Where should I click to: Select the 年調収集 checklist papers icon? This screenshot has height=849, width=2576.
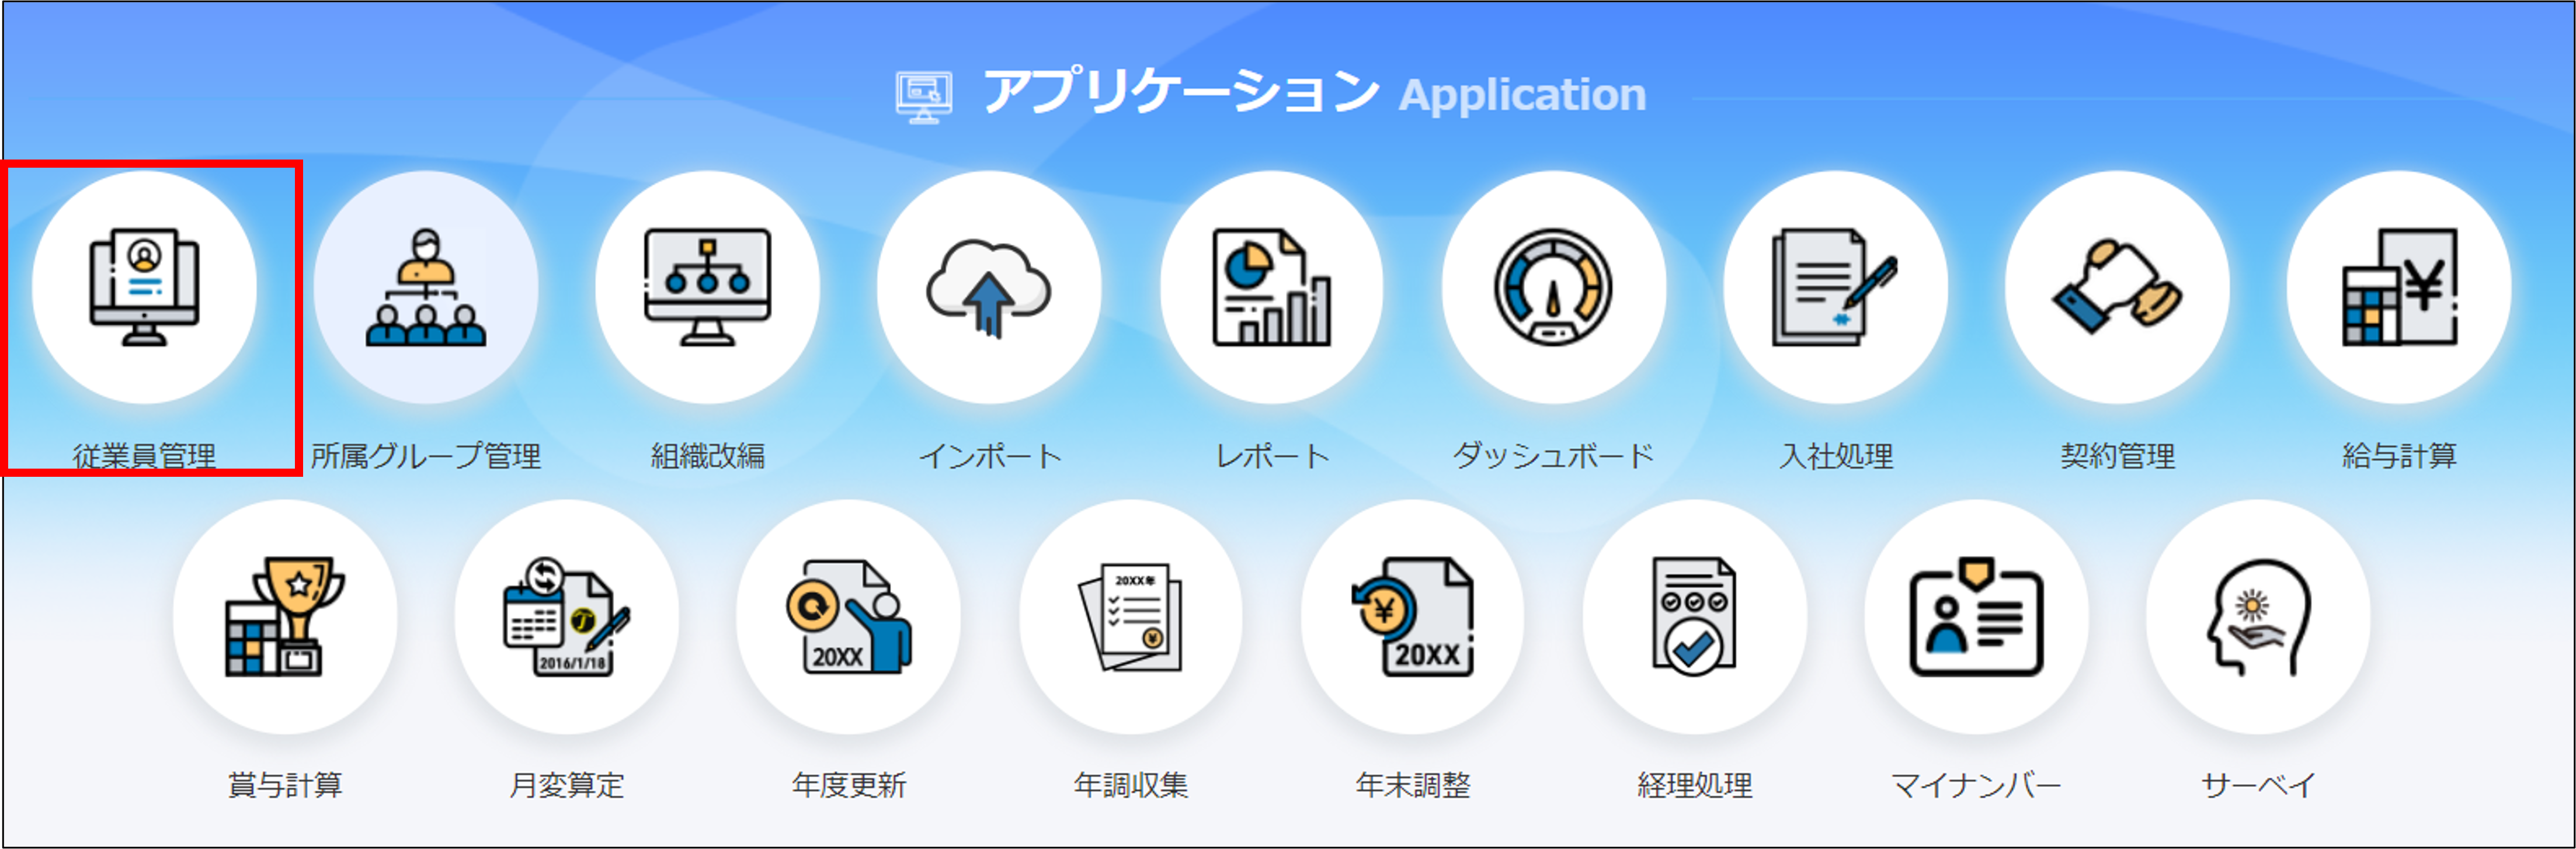click(1131, 617)
